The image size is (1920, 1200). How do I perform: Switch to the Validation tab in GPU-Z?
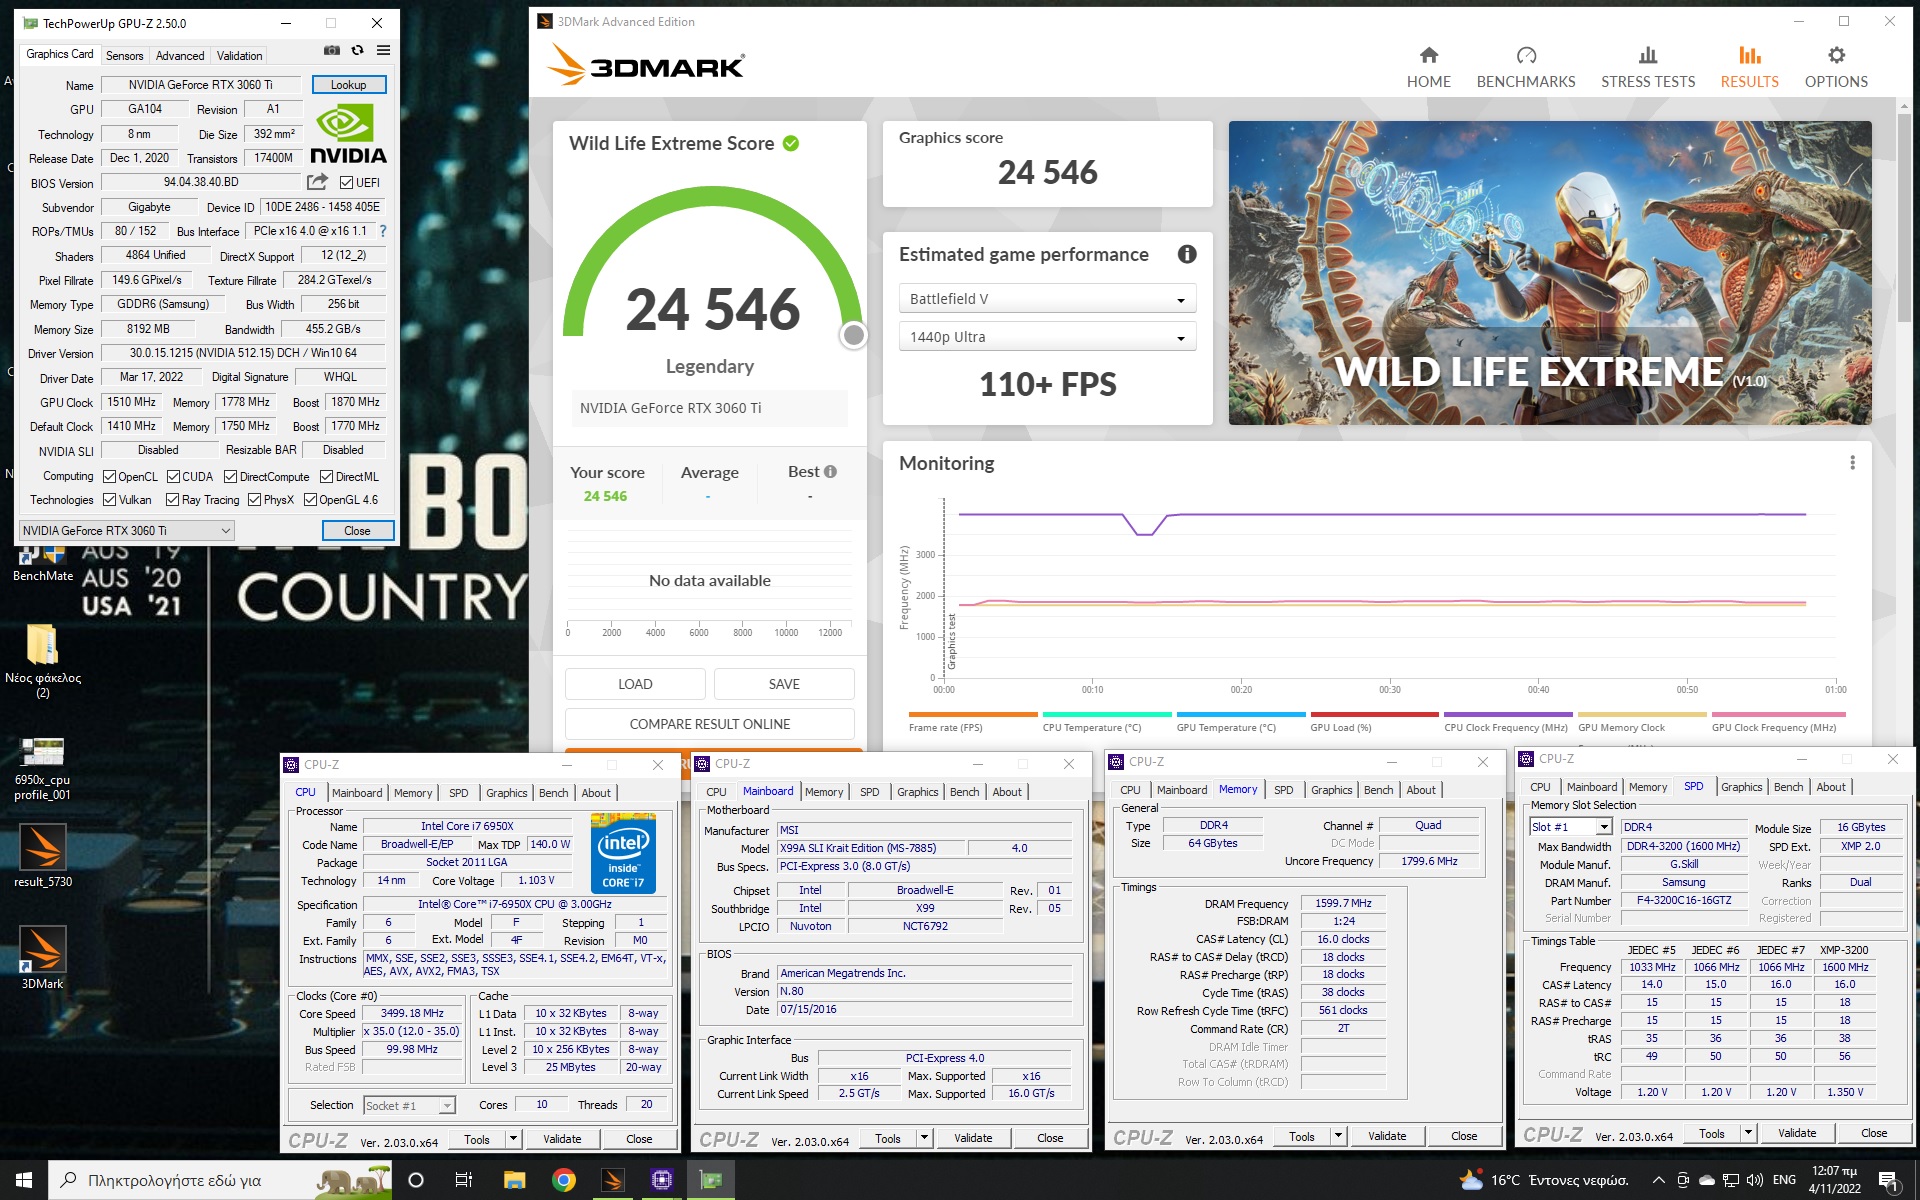(x=240, y=56)
